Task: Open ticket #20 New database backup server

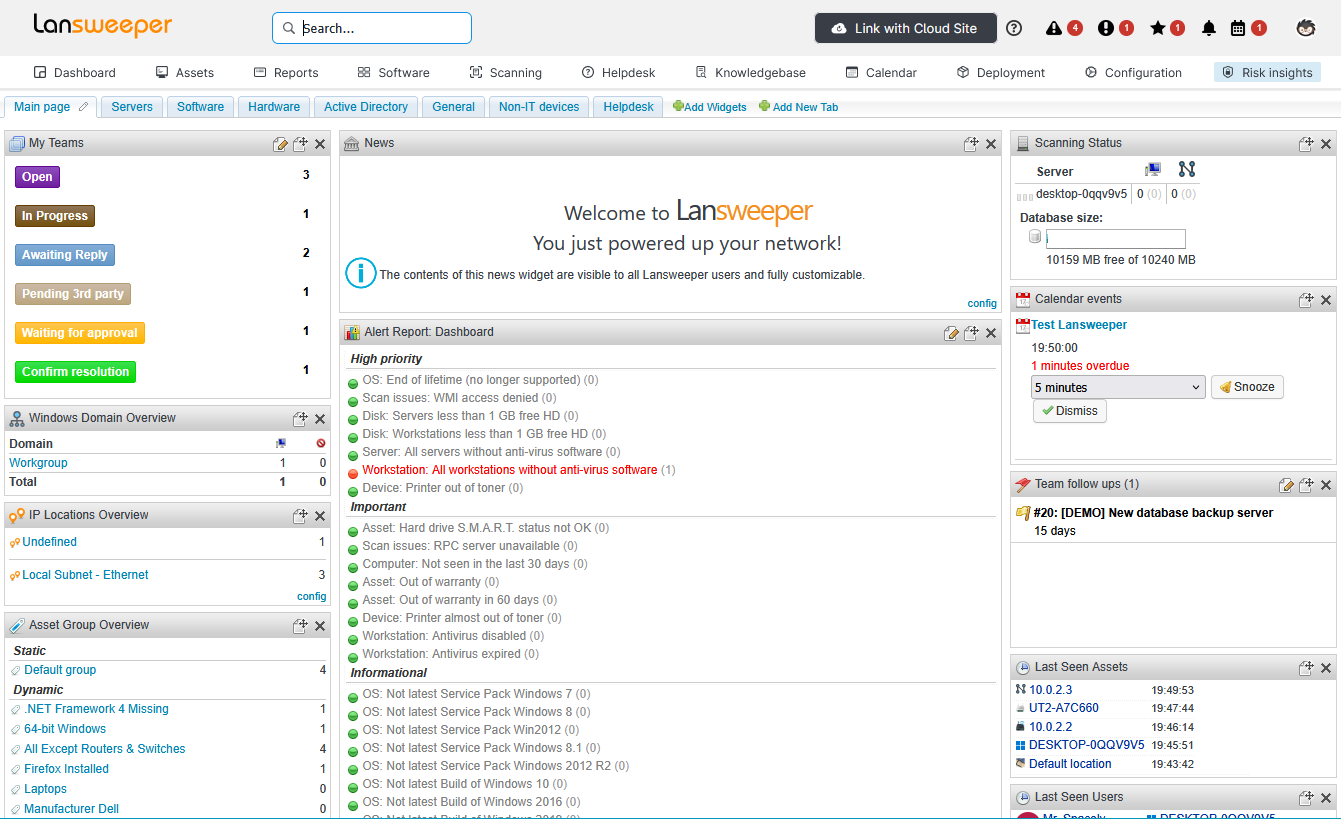Action: pos(1153,513)
